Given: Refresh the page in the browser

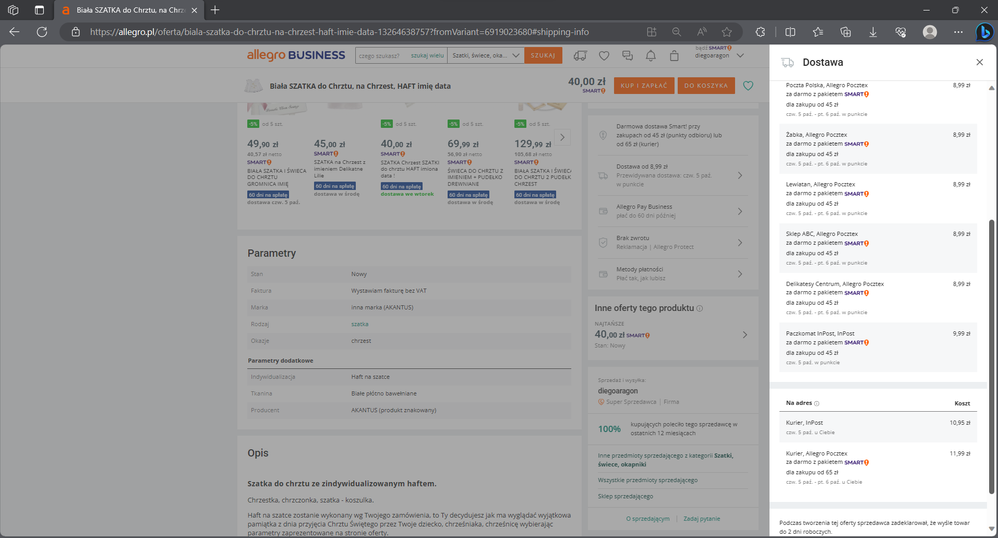Looking at the screenshot, I should pos(42,32).
